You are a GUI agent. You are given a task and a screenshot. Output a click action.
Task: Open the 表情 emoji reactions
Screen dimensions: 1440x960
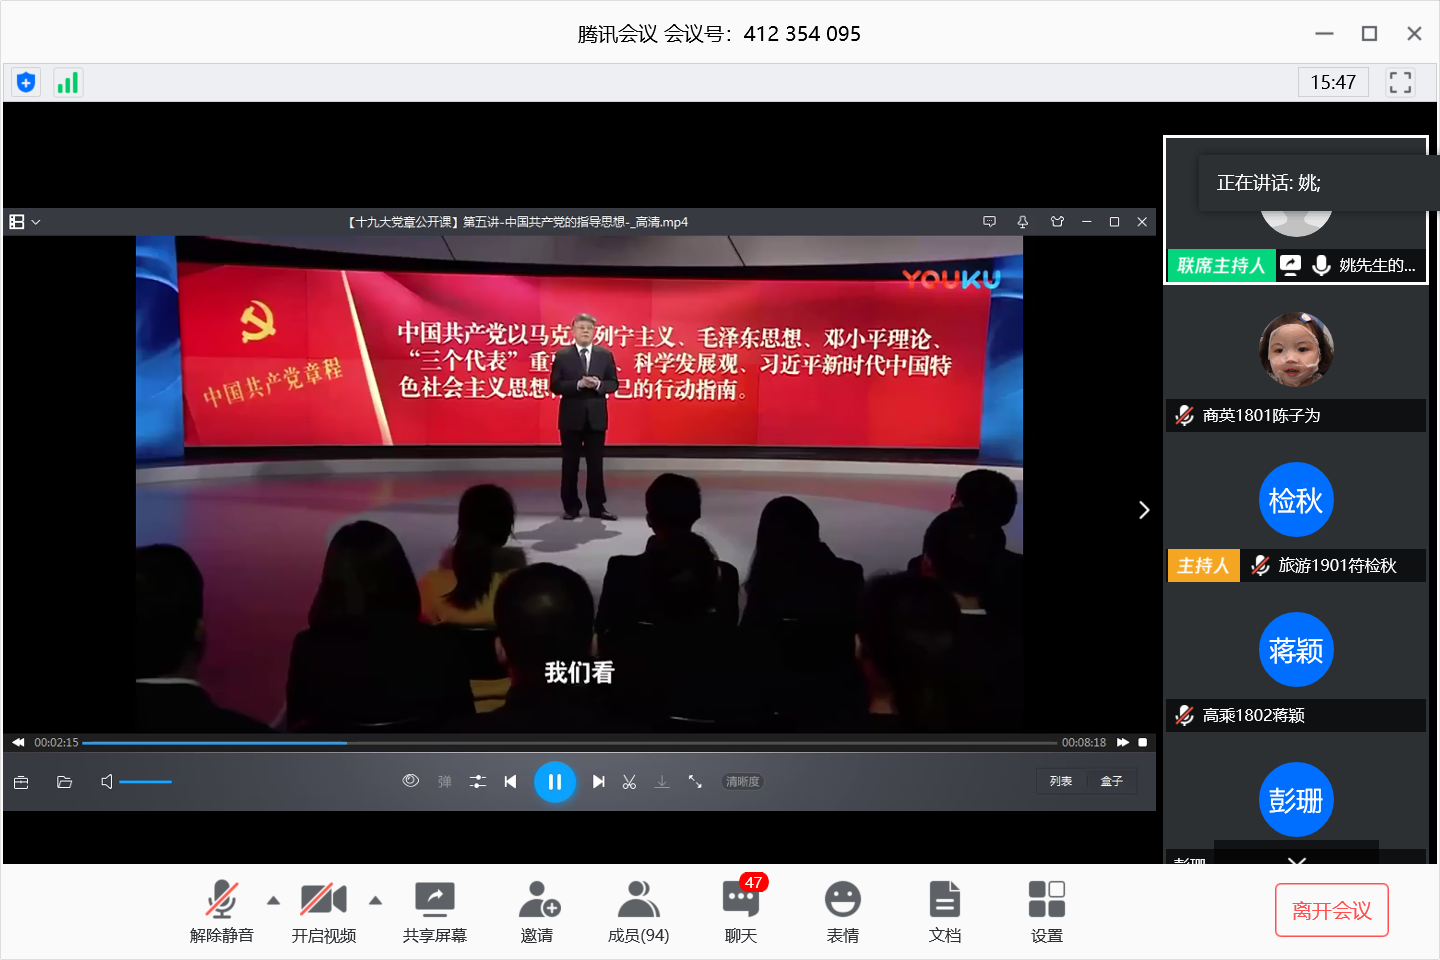pos(842,909)
